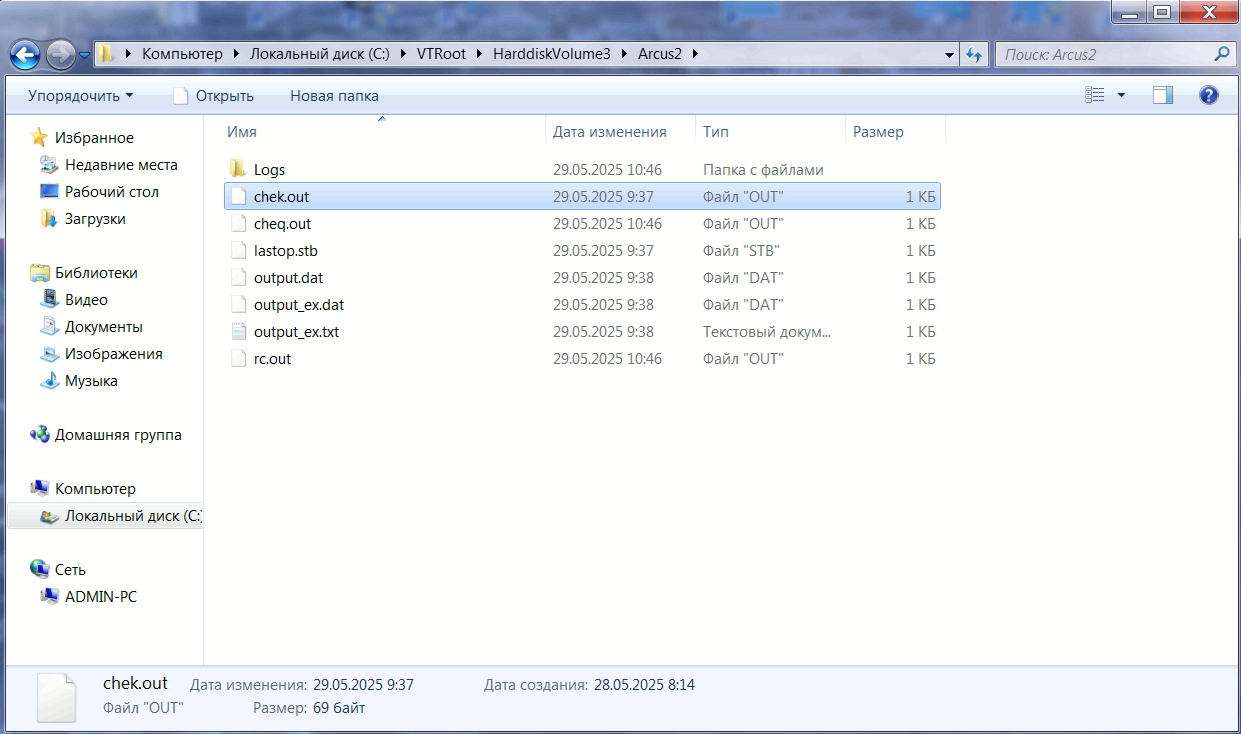Click the Избранное star icon

click(x=39, y=137)
